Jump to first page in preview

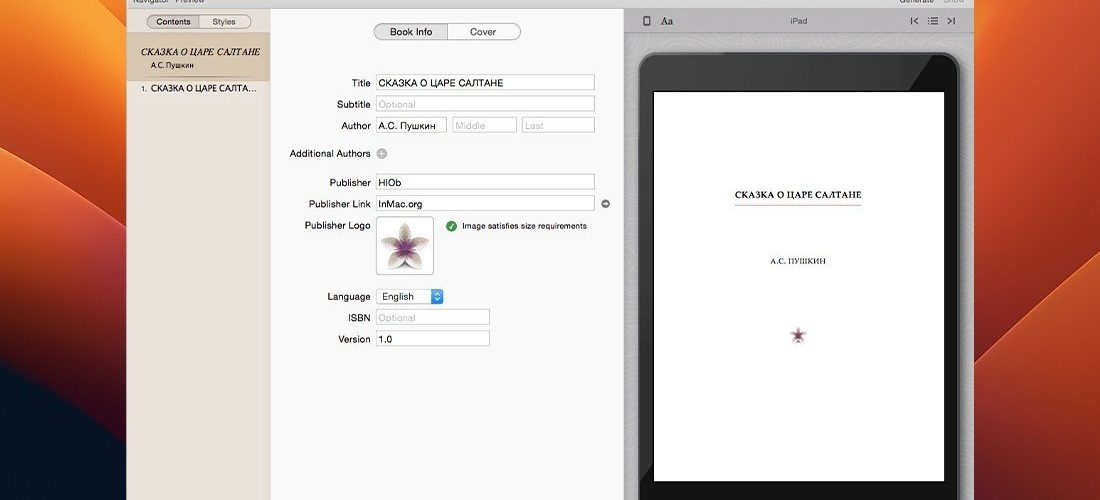pyautogui.click(x=914, y=21)
